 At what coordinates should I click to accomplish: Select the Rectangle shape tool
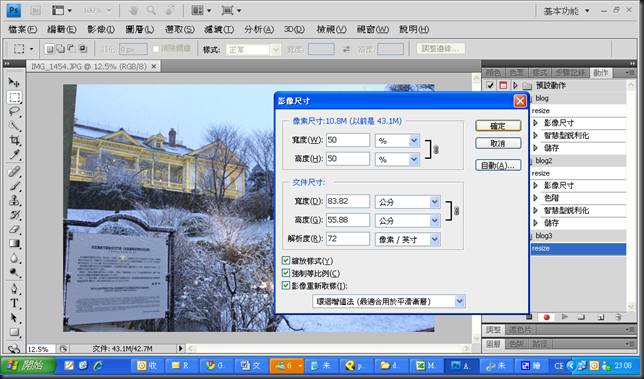14,332
